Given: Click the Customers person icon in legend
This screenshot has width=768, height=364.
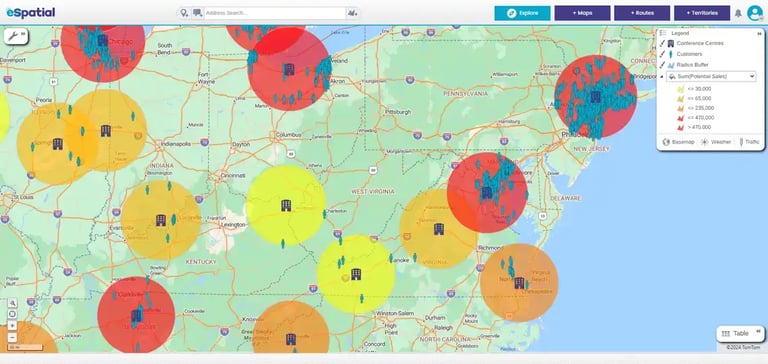Looking at the screenshot, I should pos(671,54).
